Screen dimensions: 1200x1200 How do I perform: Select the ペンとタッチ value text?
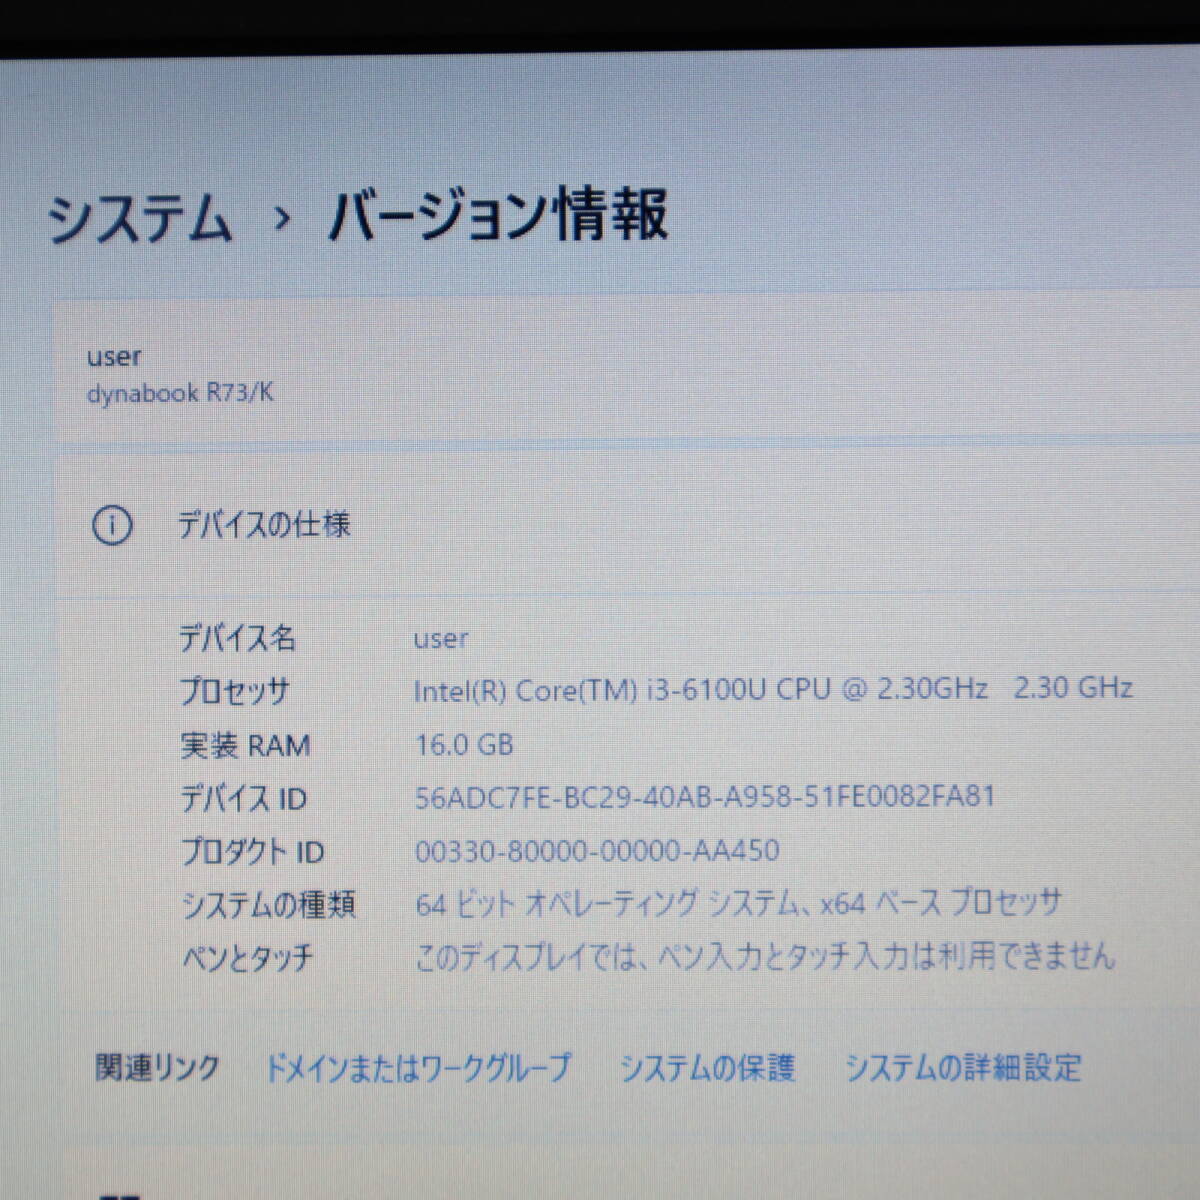765,957
